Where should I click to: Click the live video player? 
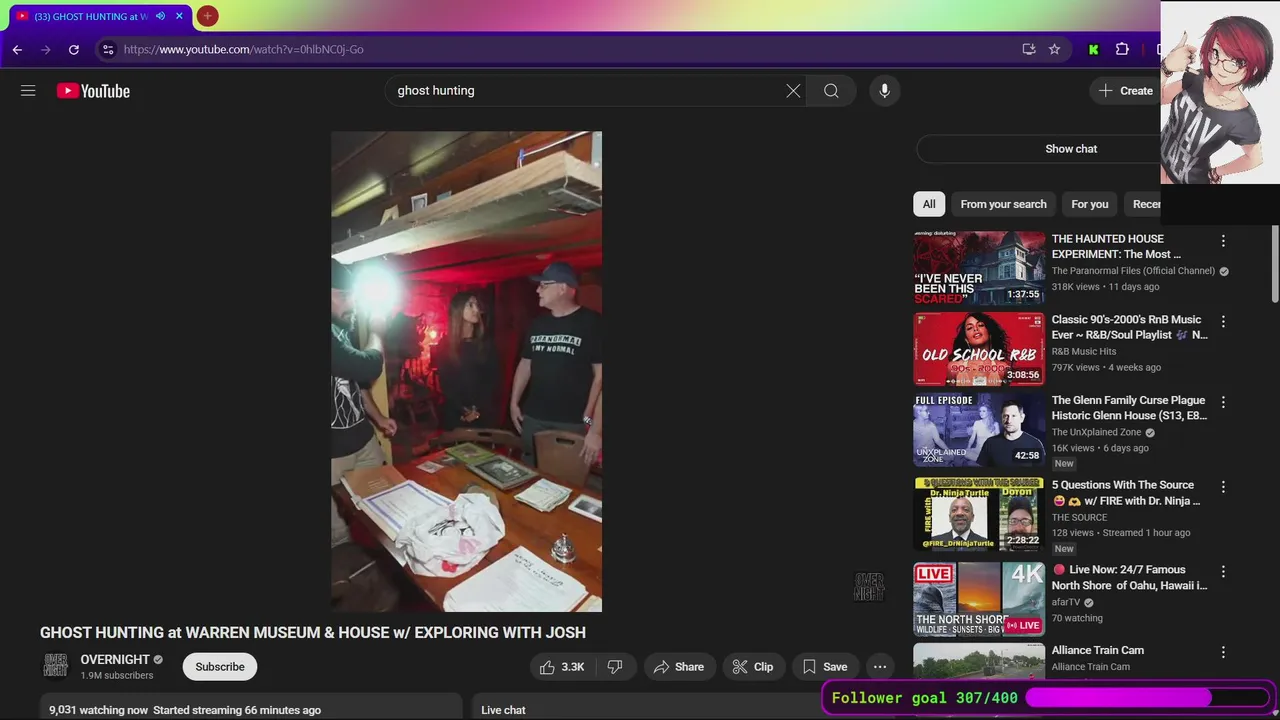466,371
